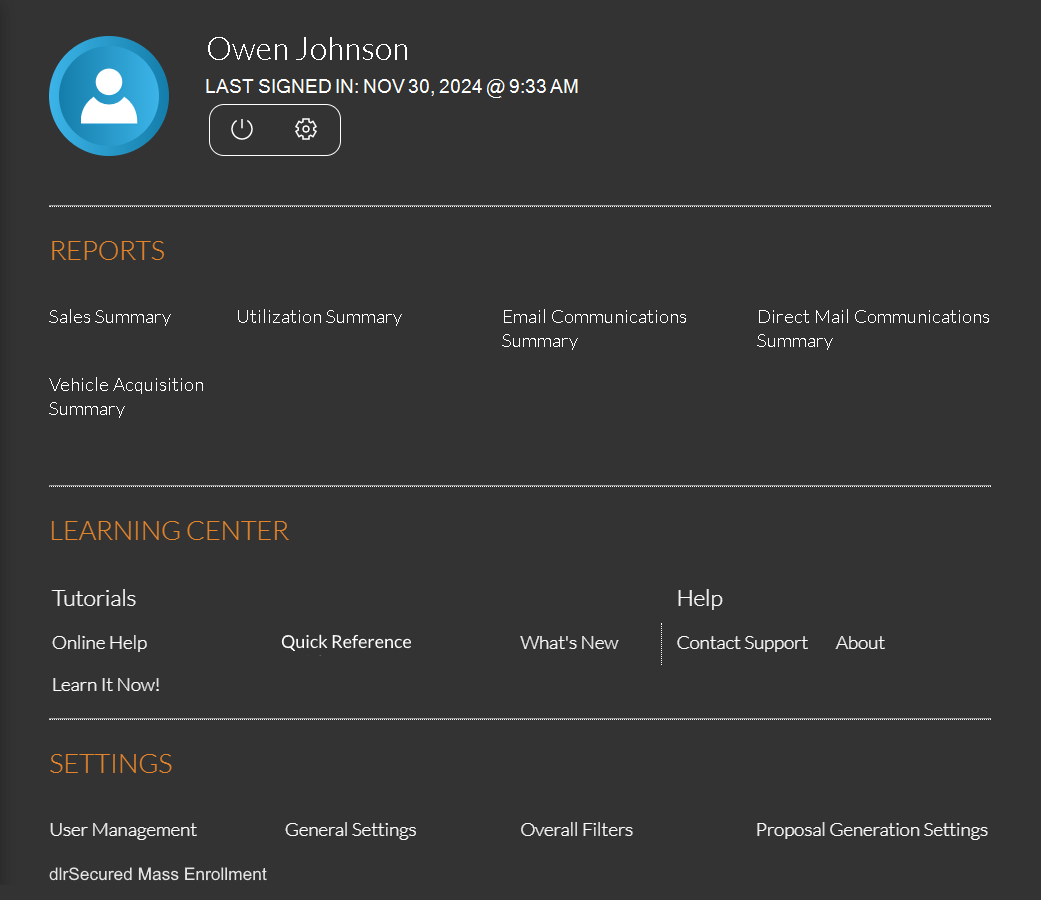Click the What's New link
This screenshot has height=900, width=1041.
pyautogui.click(x=569, y=643)
